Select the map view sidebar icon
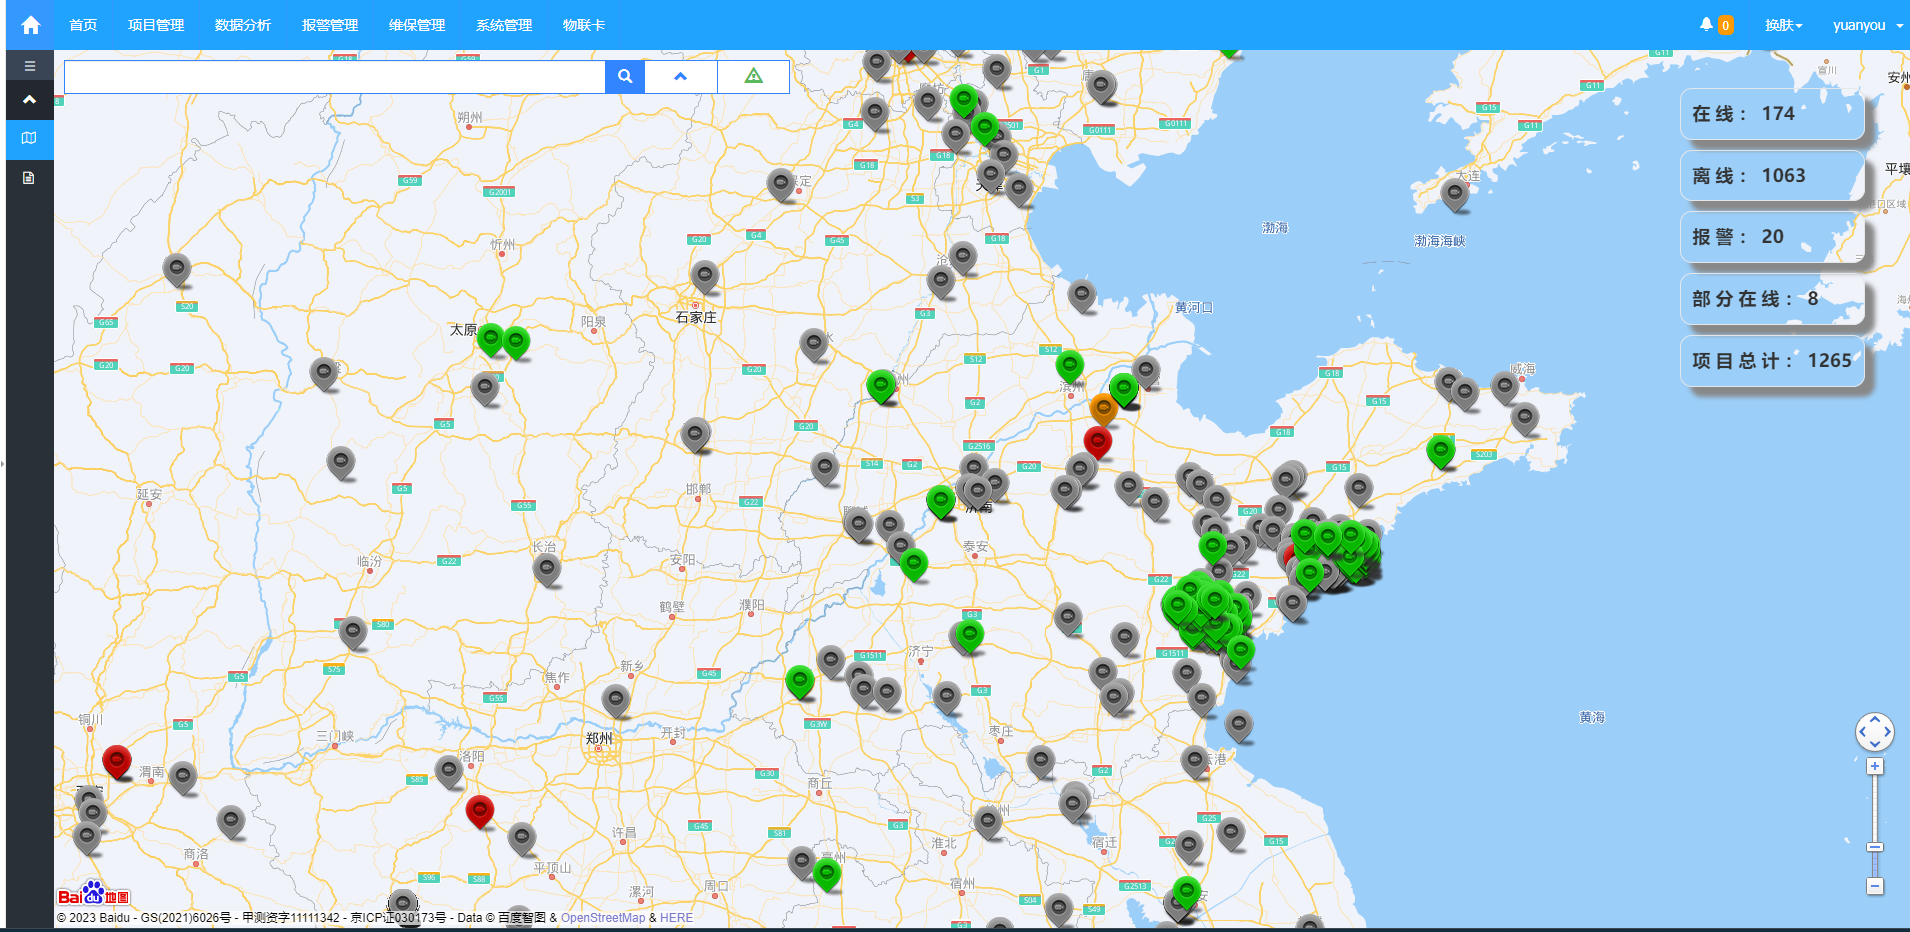 30,138
